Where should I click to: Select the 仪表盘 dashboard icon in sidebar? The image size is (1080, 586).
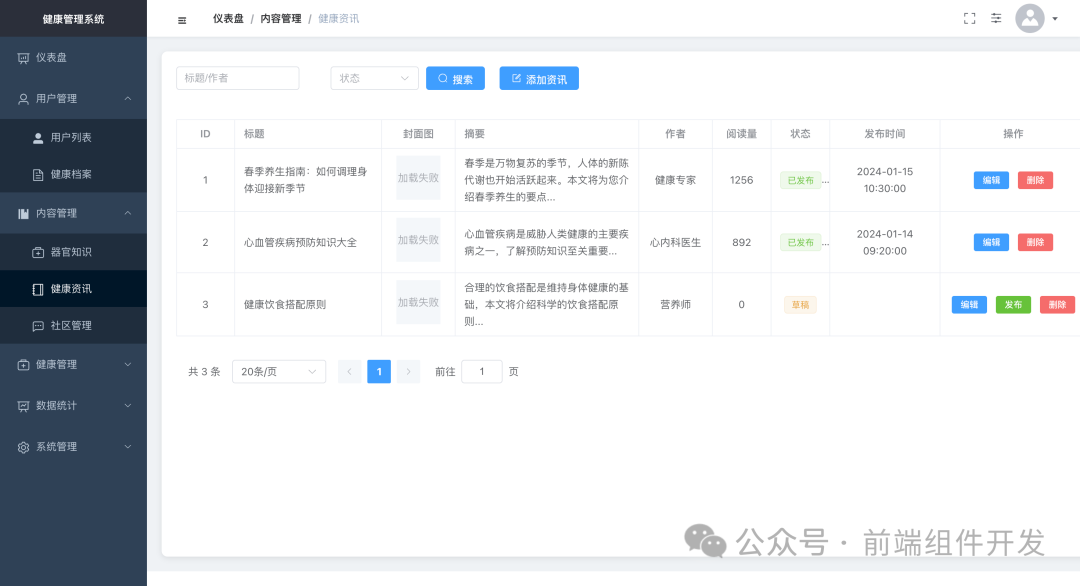(21, 57)
